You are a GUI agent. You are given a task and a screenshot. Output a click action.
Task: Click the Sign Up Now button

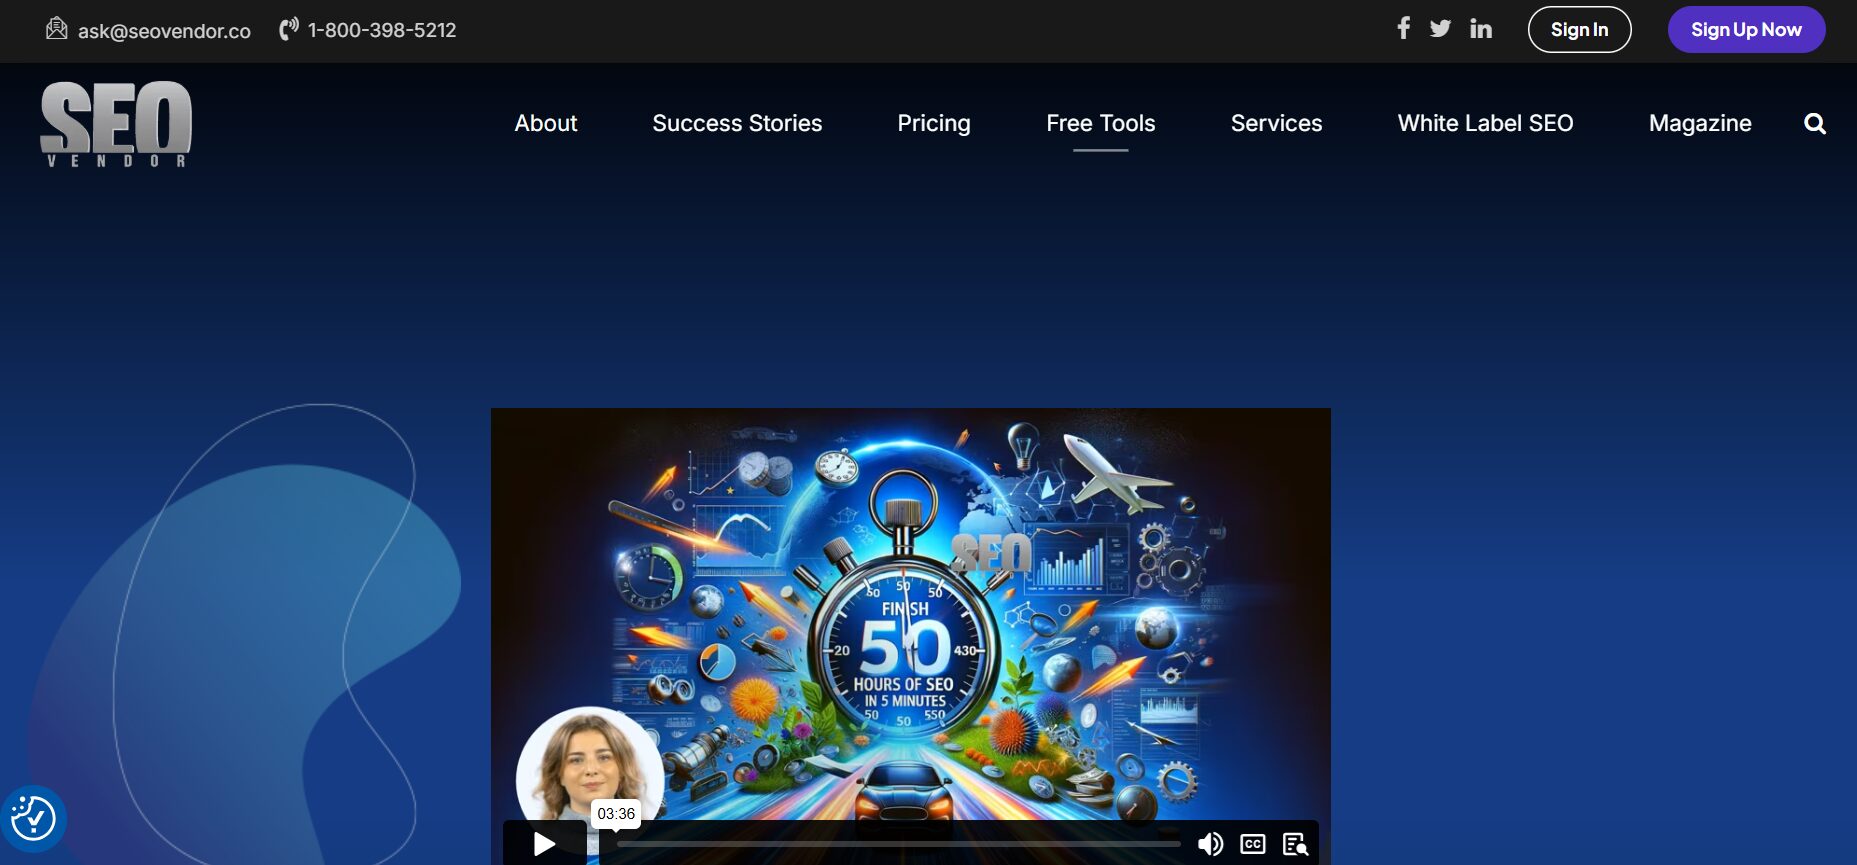click(1746, 30)
